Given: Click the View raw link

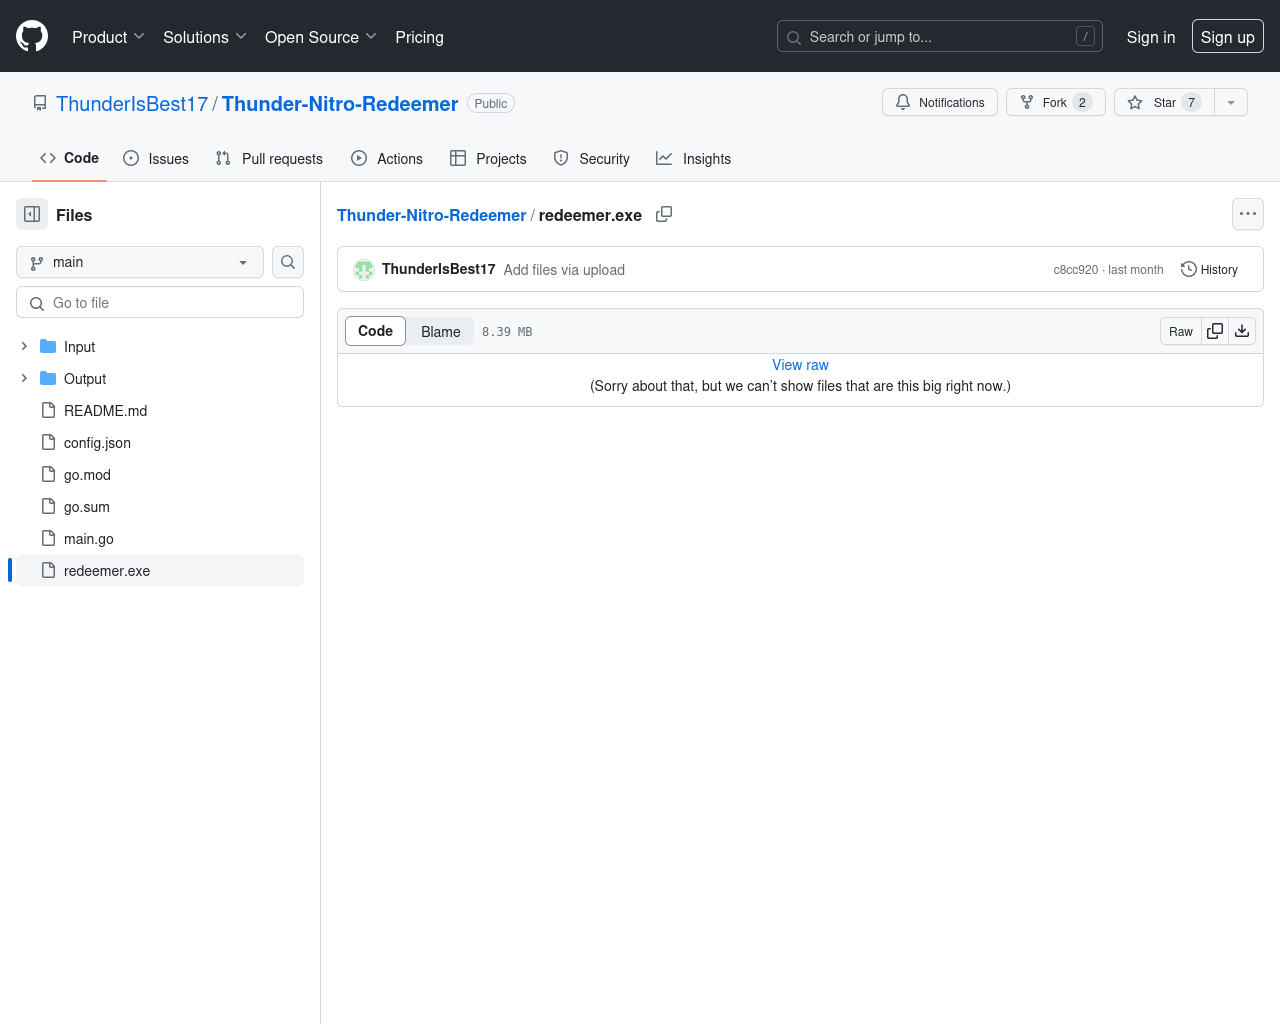Looking at the screenshot, I should point(800,365).
